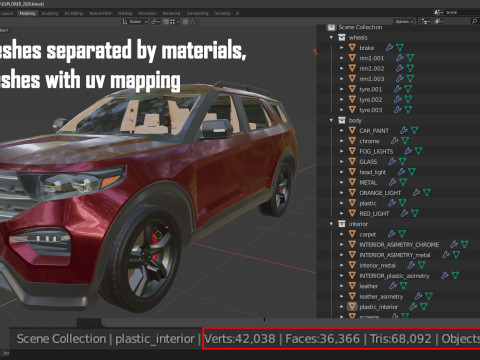The image size is (480, 360).
Task: Click the mesh data icon on leather_asimetry row
Action: [x=429, y=296]
